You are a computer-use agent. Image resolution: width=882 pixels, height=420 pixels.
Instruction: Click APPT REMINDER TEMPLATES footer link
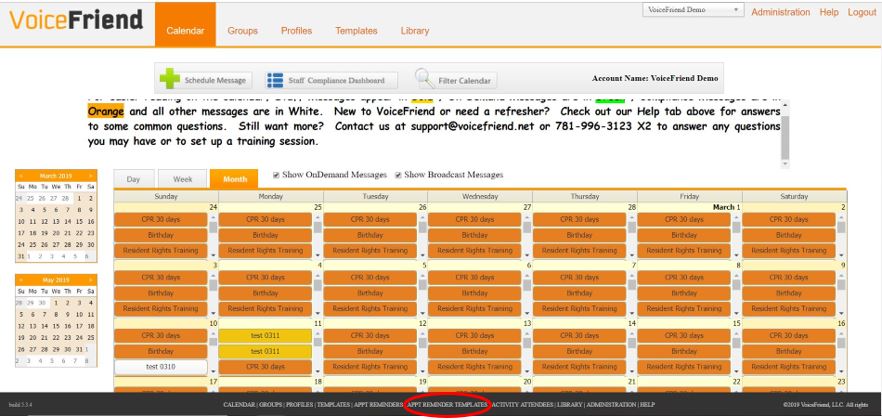tap(447, 404)
